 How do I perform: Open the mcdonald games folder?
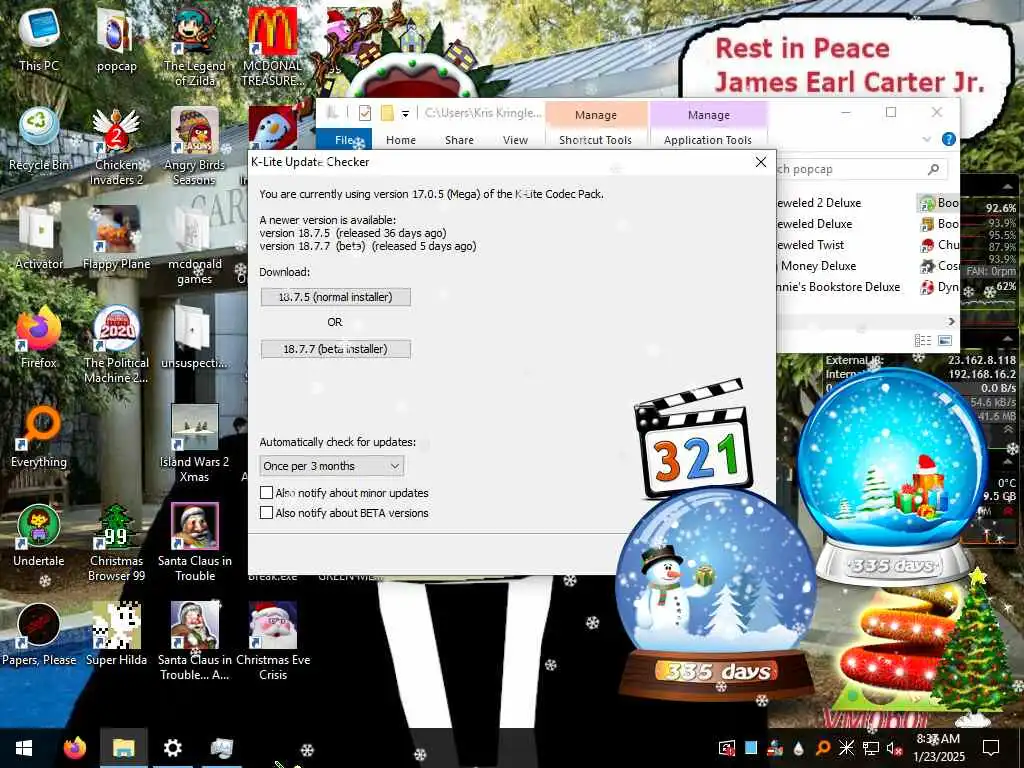195,245
